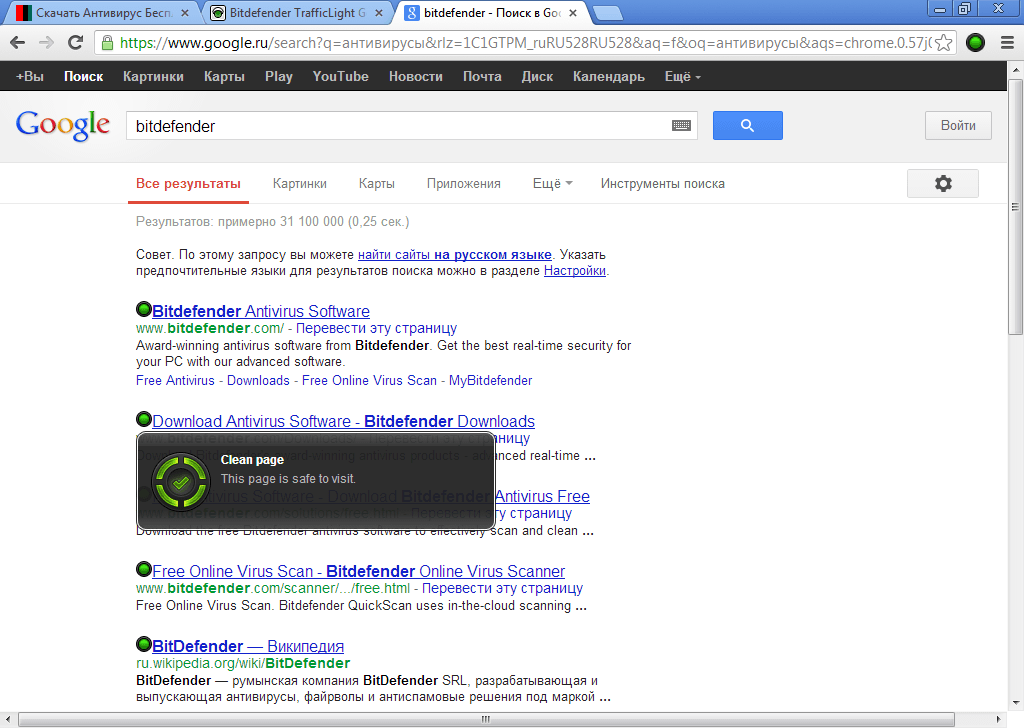Click the HTTPS lock icon in address bar
The height and width of the screenshot is (728, 1024).
106,44
